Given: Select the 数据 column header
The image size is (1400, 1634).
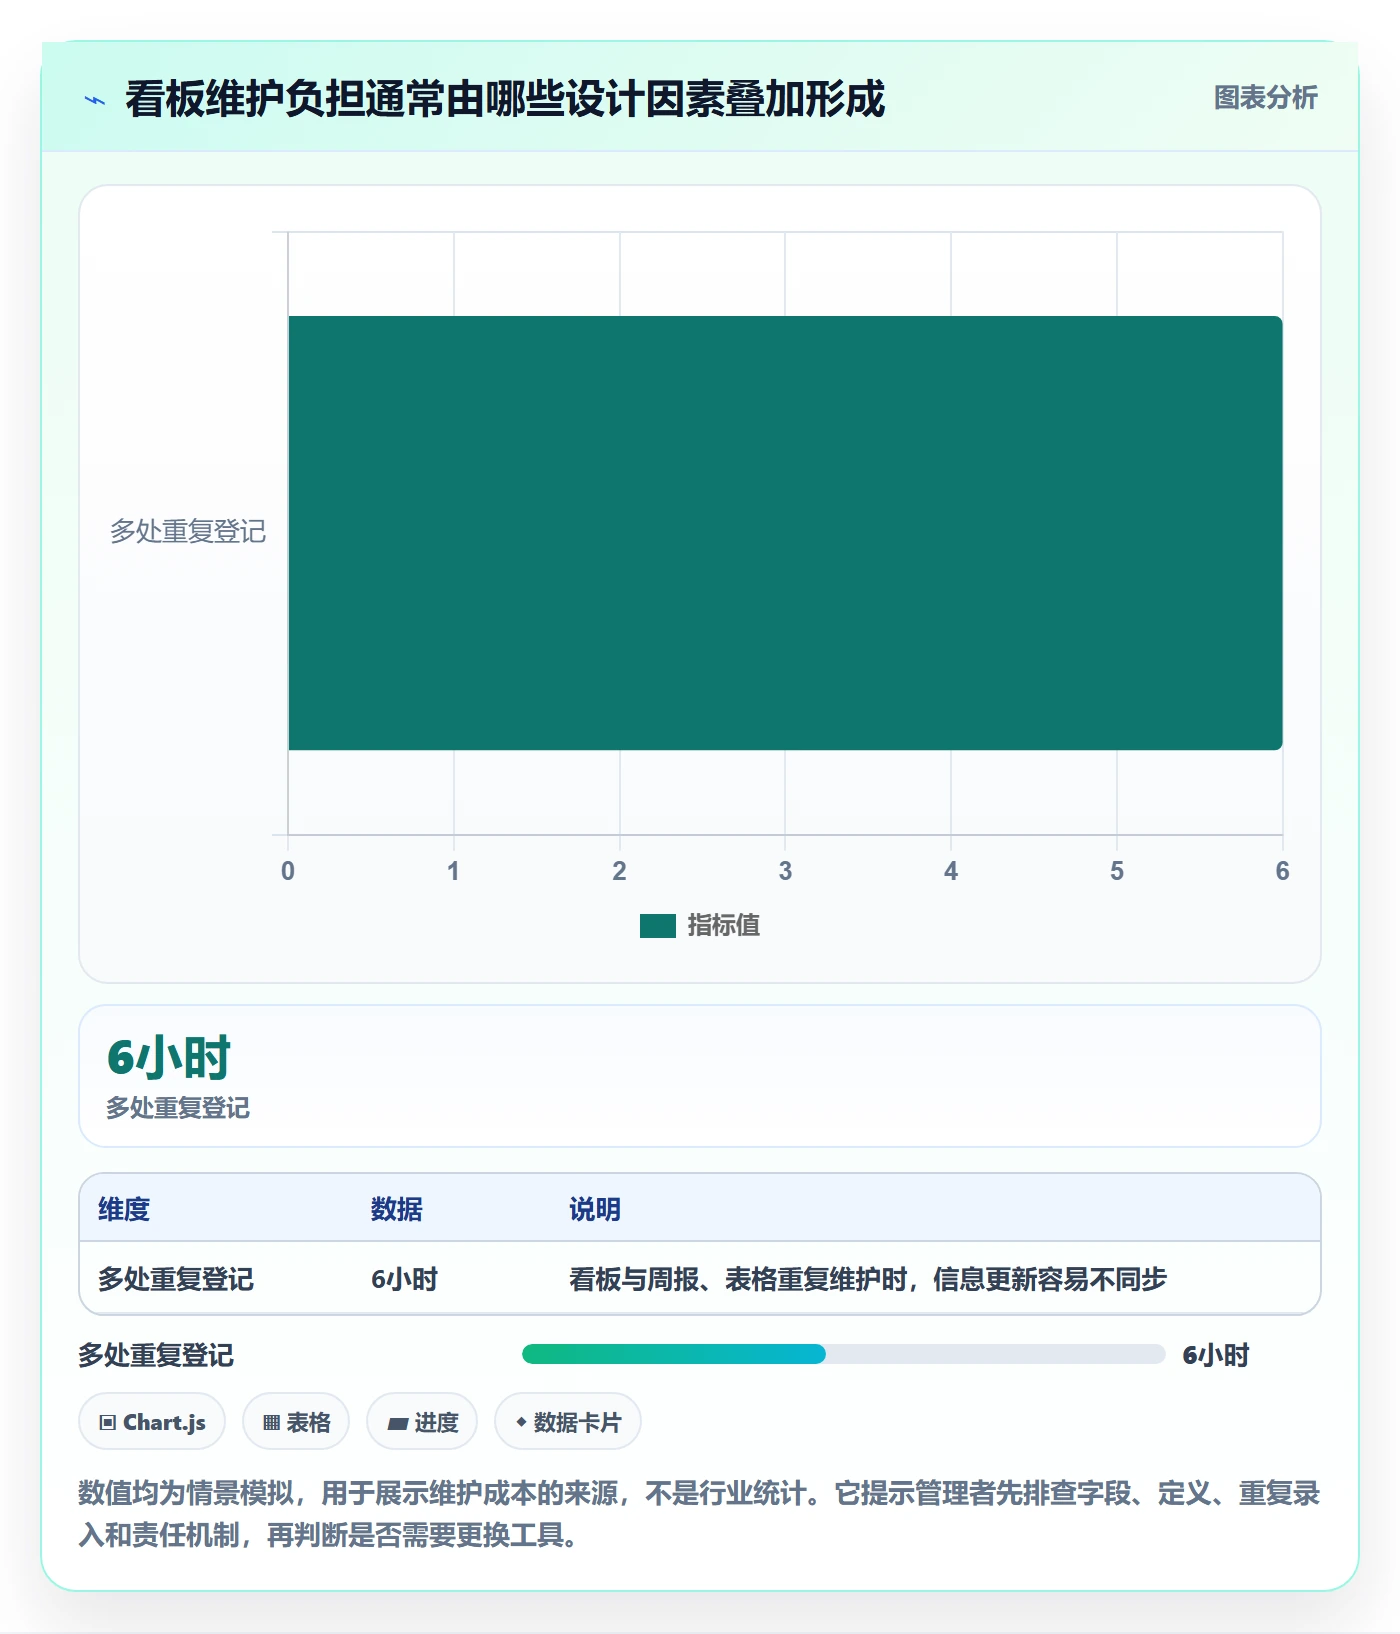Looking at the screenshot, I should [x=397, y=1209].
